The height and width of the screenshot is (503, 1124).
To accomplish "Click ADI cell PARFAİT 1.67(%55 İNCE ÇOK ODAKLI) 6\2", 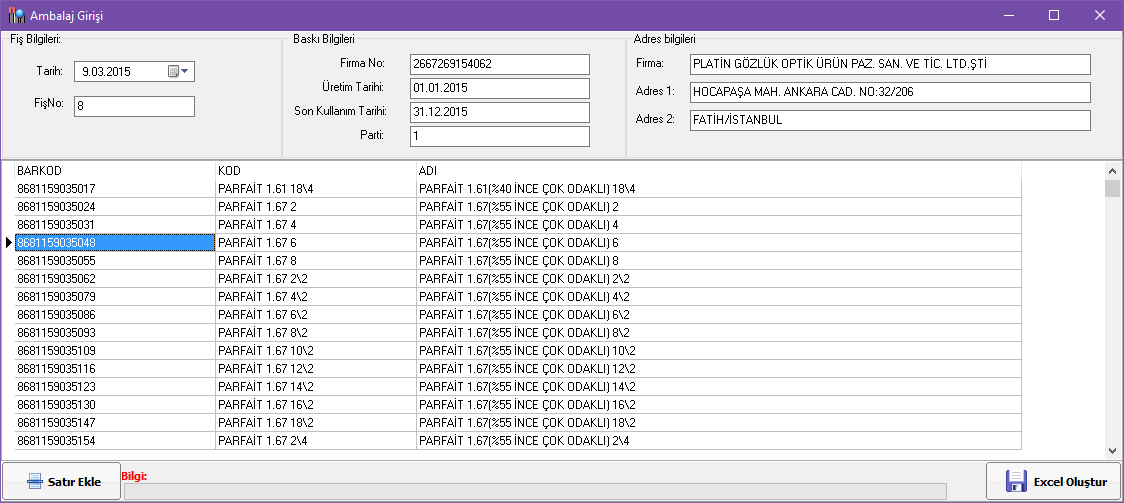I will pos(719,315).
